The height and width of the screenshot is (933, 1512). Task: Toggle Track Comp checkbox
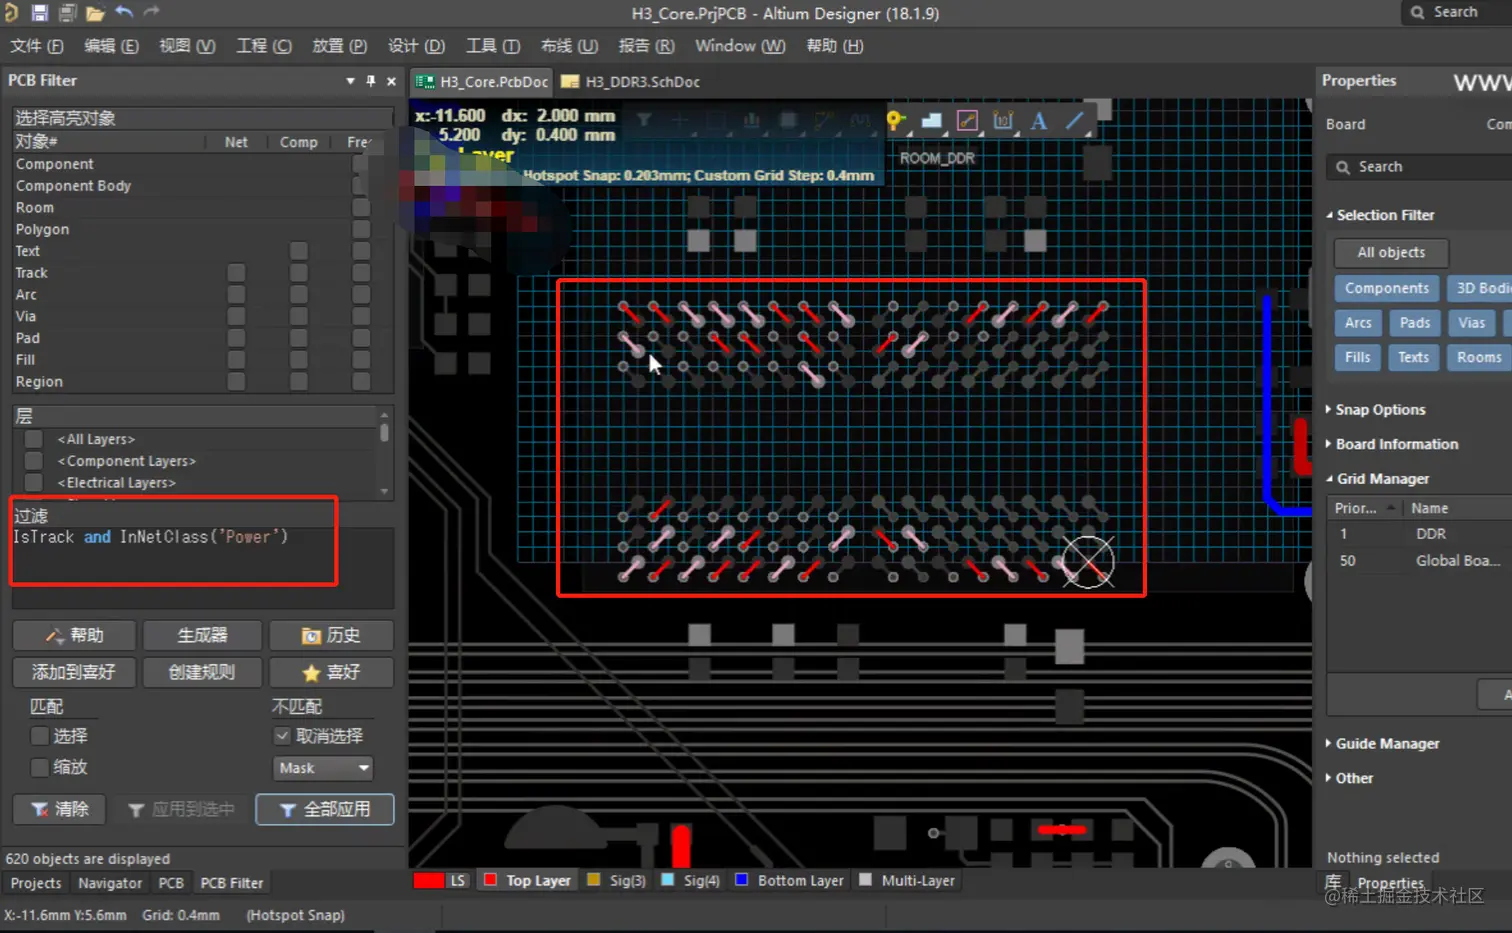(298, 273)
